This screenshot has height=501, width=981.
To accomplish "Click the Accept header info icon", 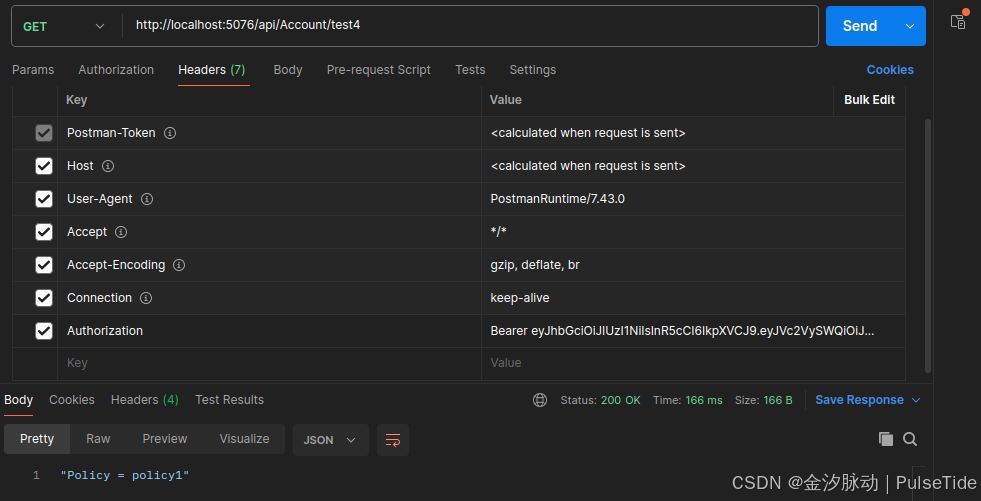I will pos(121,232).
